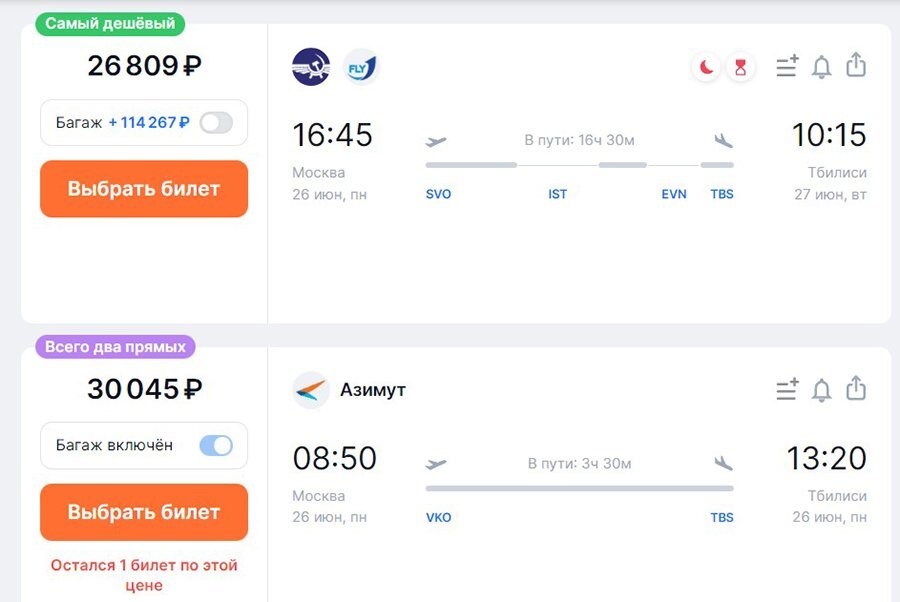Click the red moon night-flight icon
The width and height of the screenshot is (900, 602).
(x=705, y=65)
